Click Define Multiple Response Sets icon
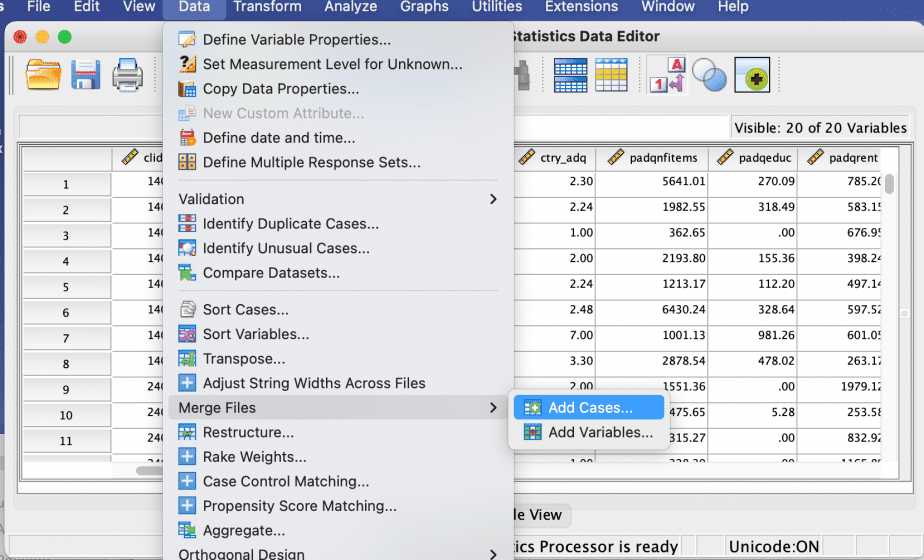 187,162
